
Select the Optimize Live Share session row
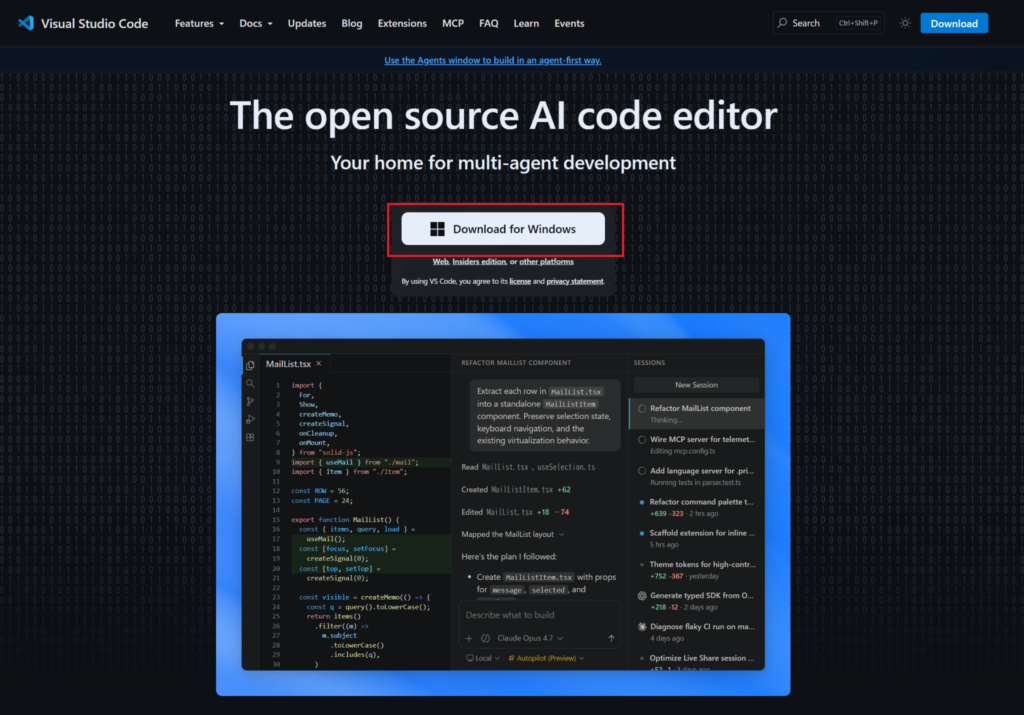coord(696,661)
